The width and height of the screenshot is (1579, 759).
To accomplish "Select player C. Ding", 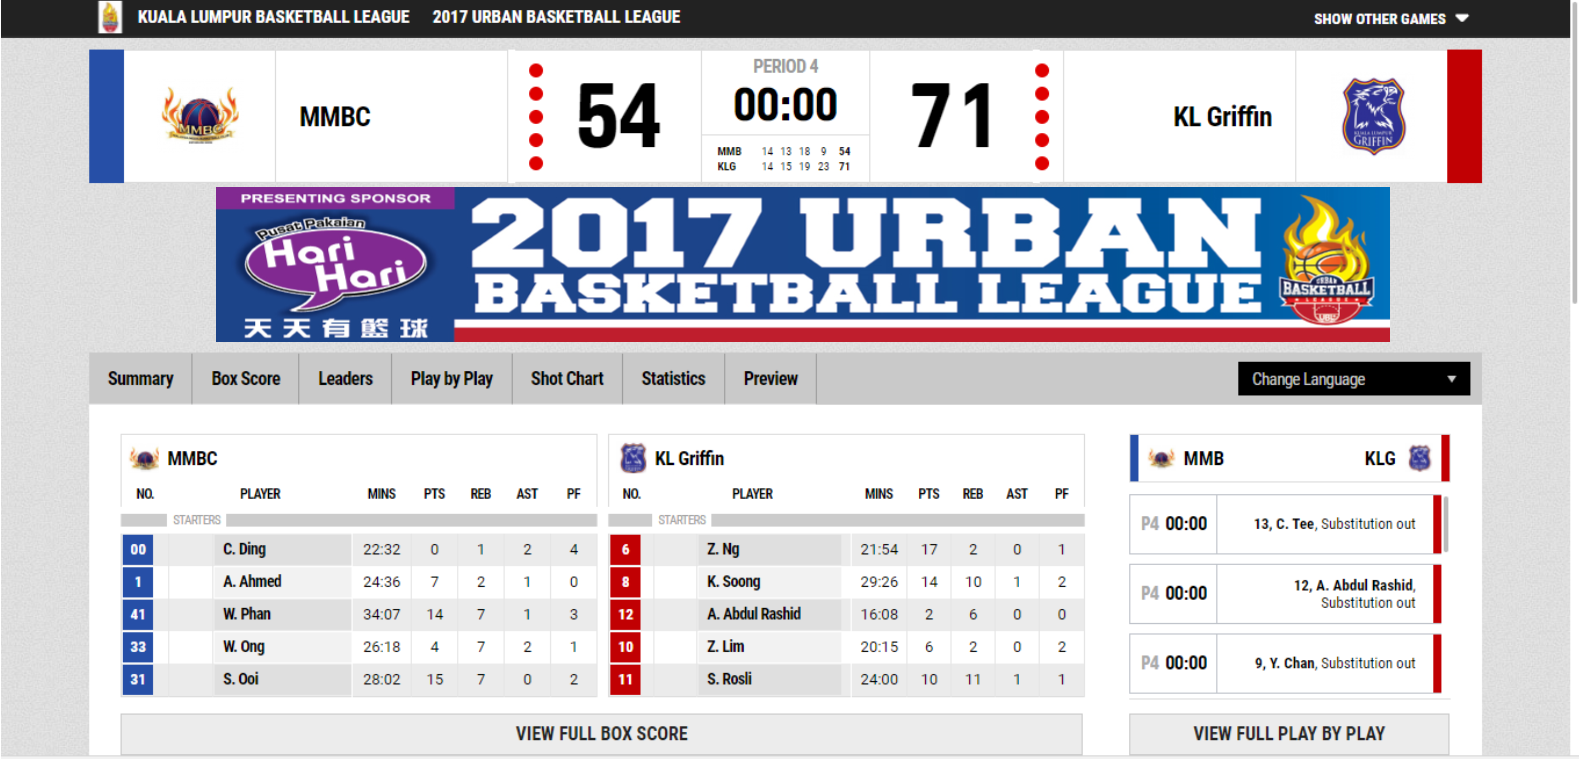I will [244, 549].
